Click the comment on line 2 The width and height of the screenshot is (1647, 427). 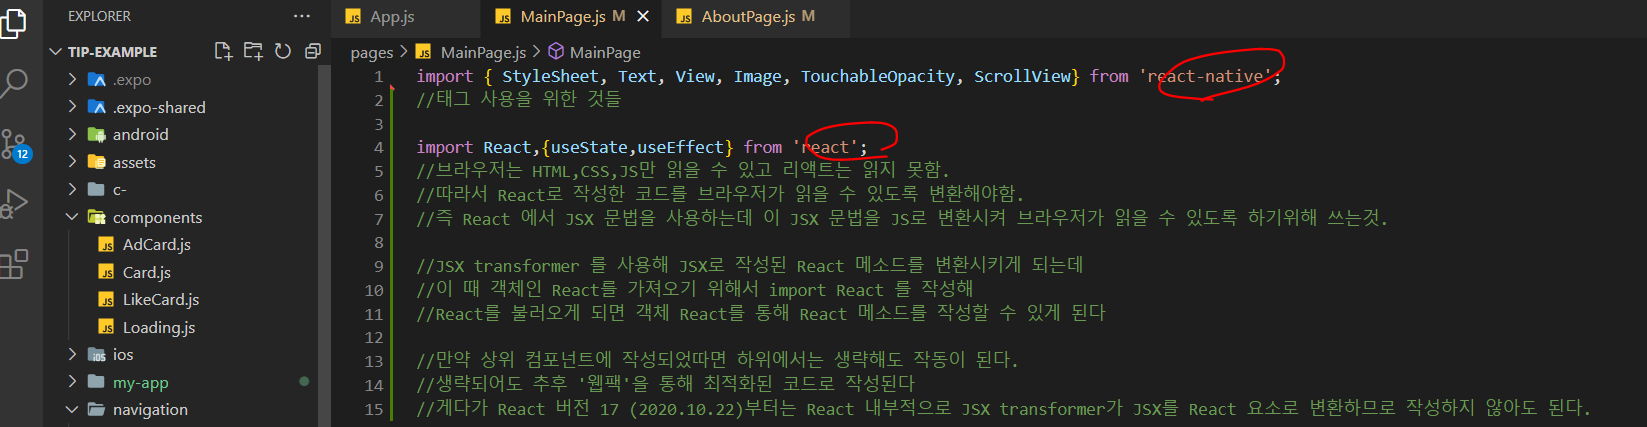click(518, 100)
